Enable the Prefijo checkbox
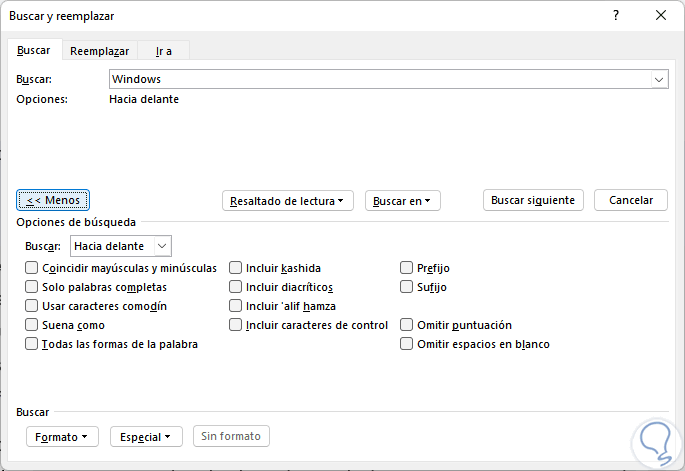This screenshot has height=471, width=685. click(x=407, y=268)
